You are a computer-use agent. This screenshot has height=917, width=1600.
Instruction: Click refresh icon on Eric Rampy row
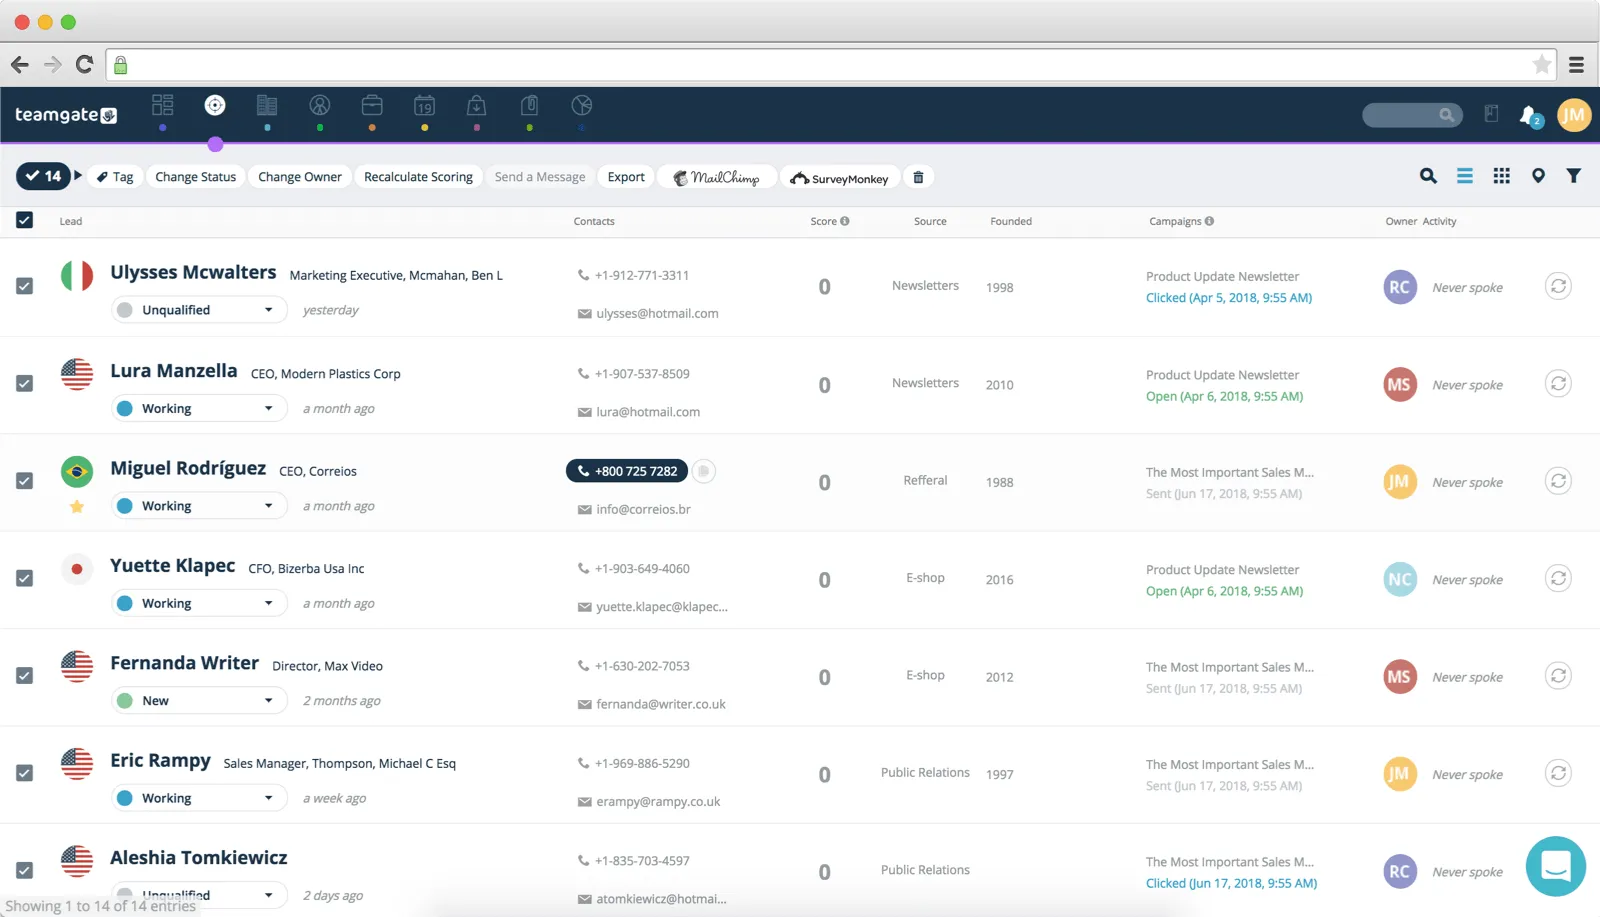[1558, 773]
